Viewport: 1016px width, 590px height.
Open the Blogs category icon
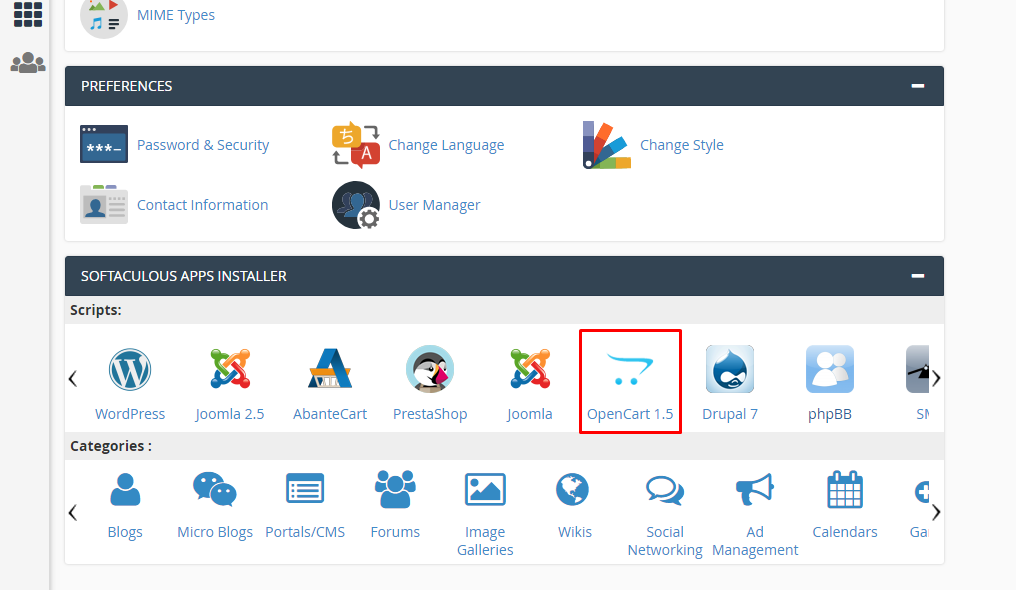pyautogui.click(x=125, y=490)
